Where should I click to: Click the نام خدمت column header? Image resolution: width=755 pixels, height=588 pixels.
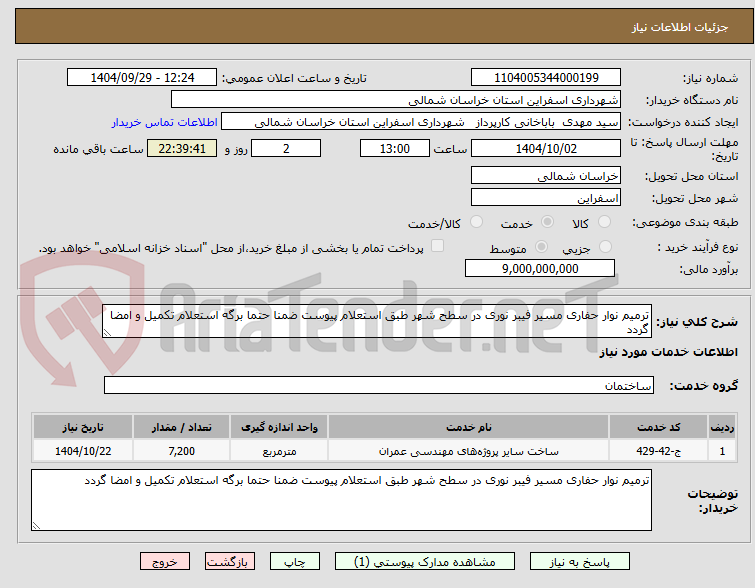[x=469, y=427]
